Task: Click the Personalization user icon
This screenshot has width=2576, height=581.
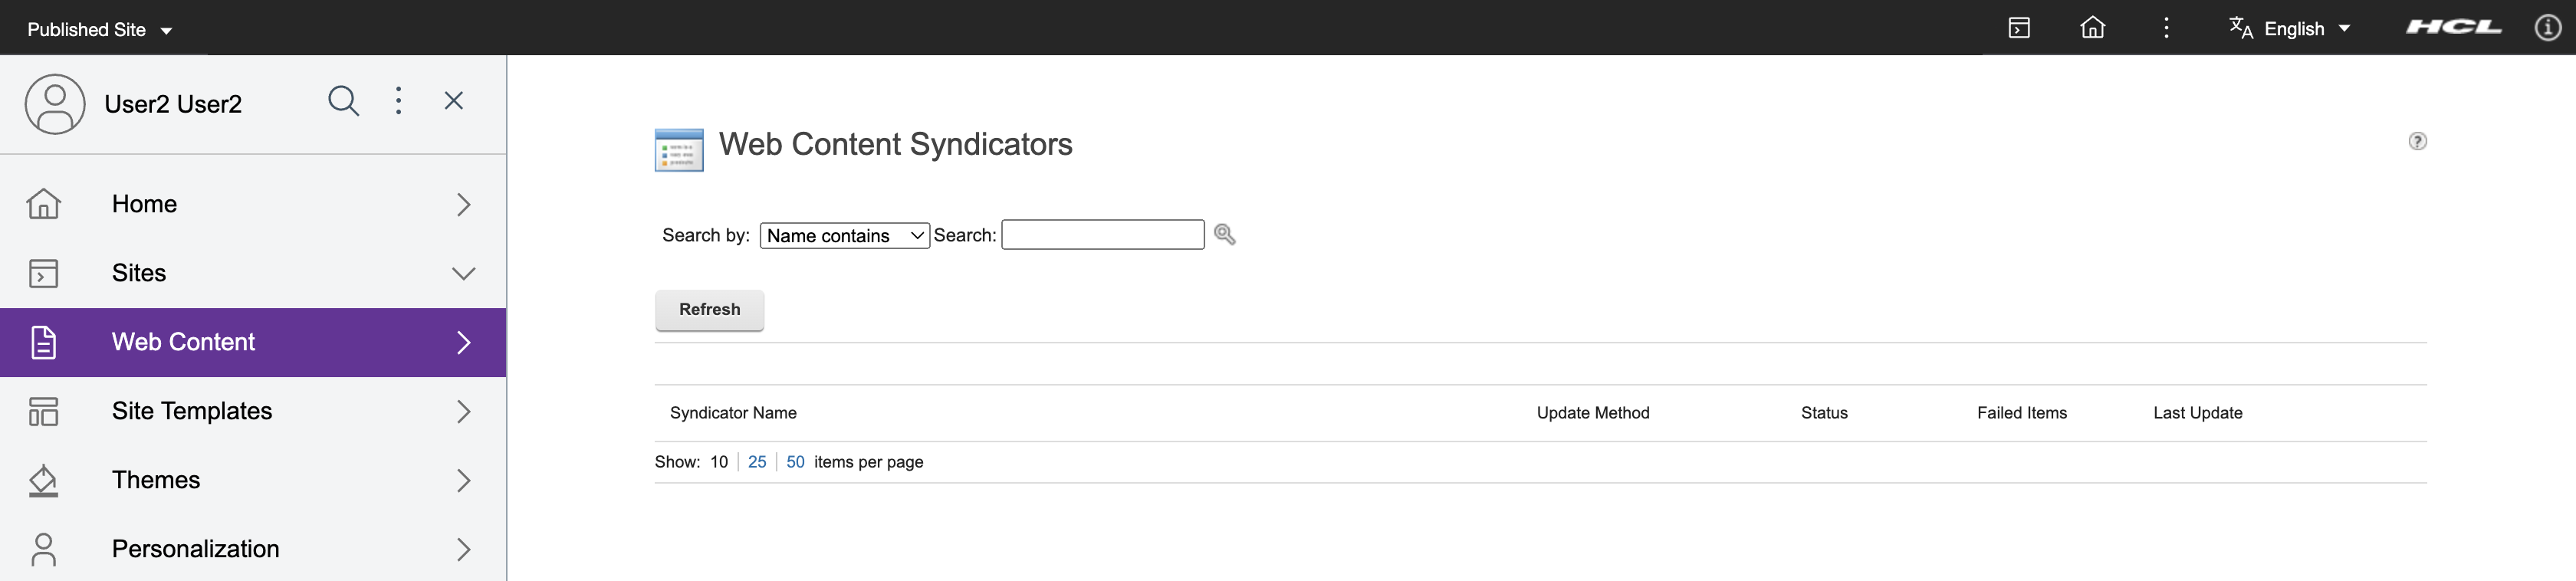Action: (x=44, y=548)
